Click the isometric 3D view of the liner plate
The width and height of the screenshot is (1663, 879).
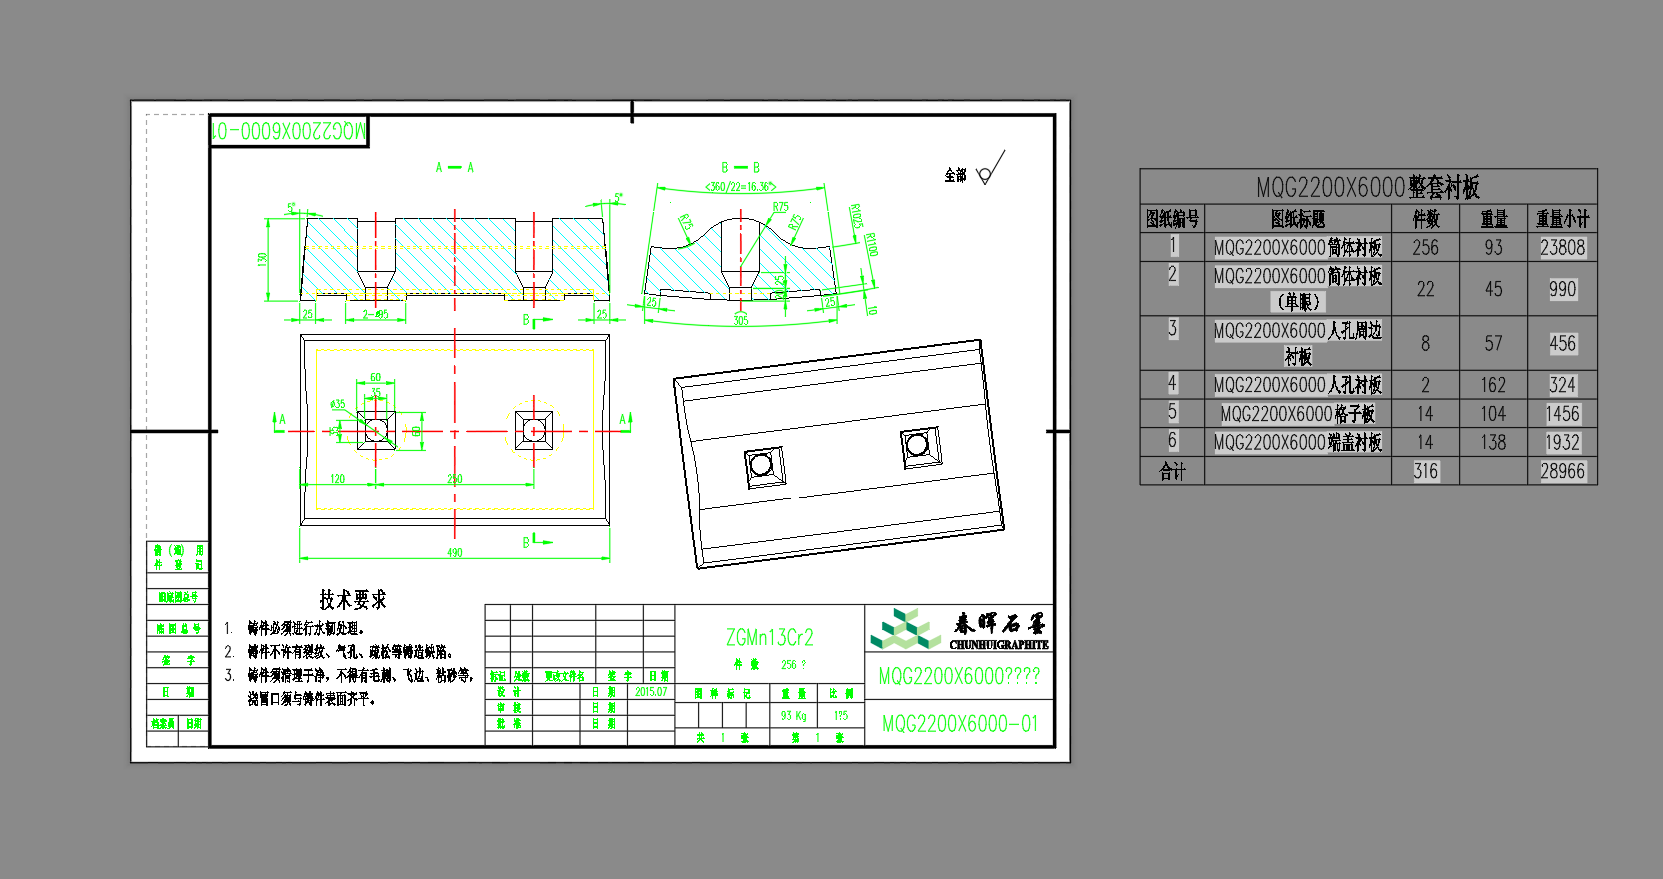(x=838, y=453)
